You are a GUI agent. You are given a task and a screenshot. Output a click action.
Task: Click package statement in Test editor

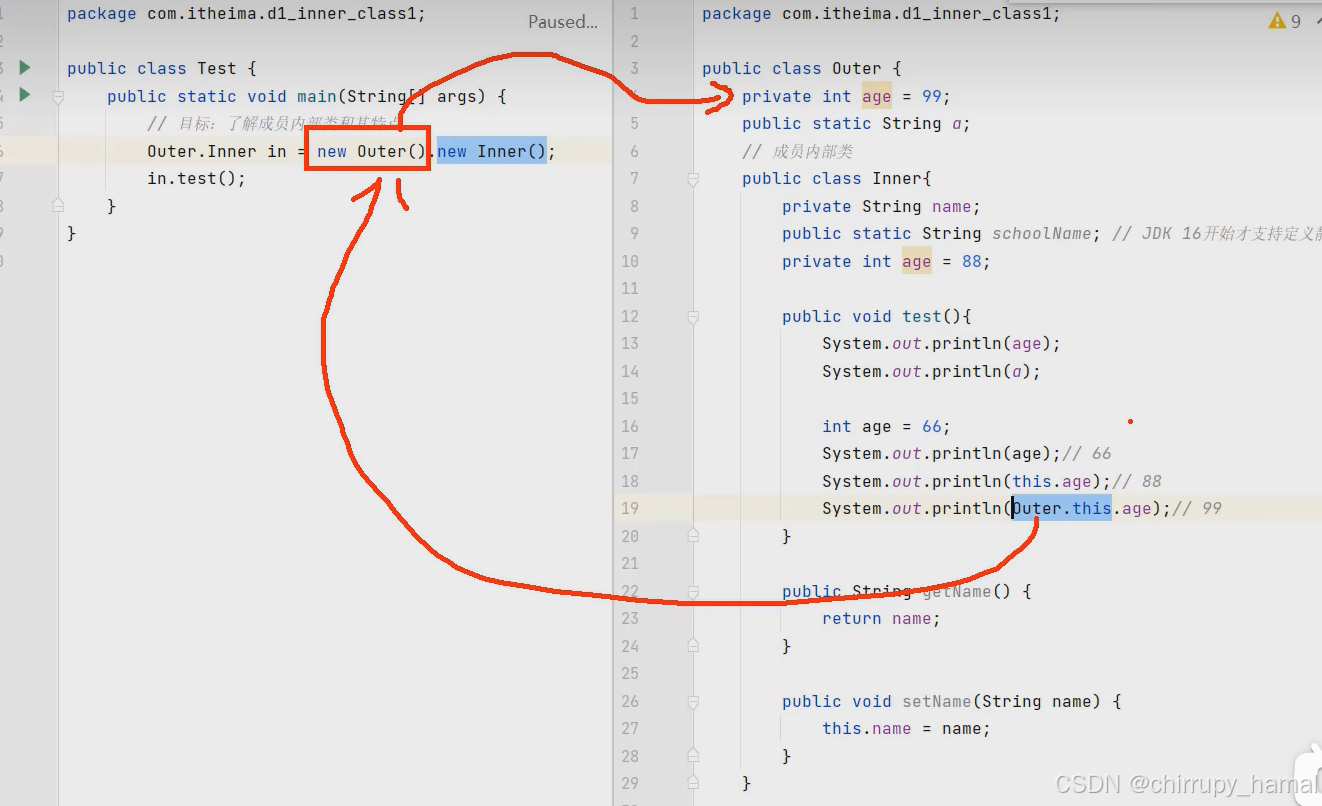tap(246, 14)
